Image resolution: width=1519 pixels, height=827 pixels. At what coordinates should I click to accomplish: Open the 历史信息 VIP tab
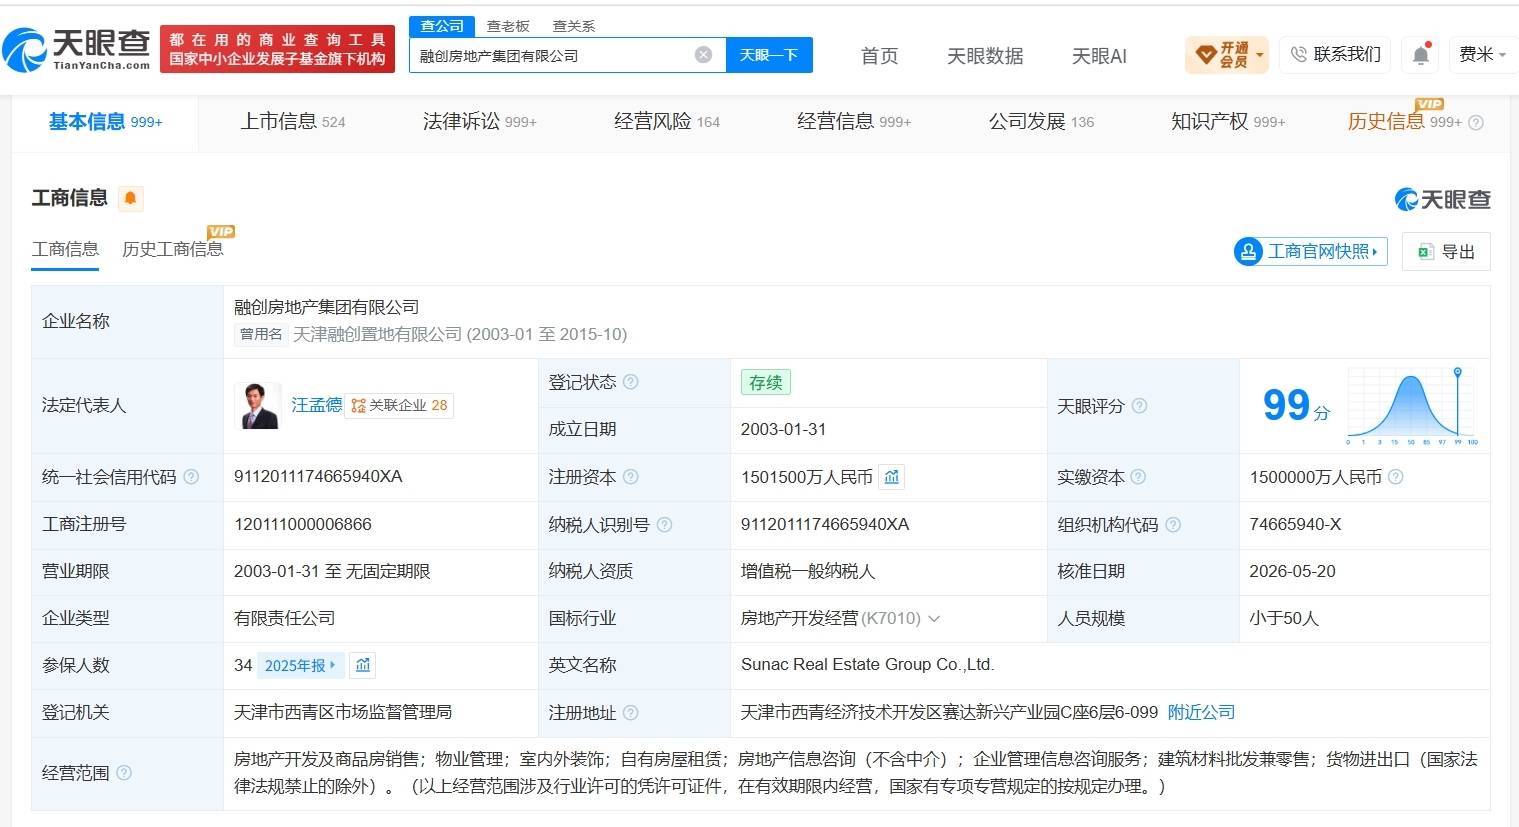coord(1404,122)
